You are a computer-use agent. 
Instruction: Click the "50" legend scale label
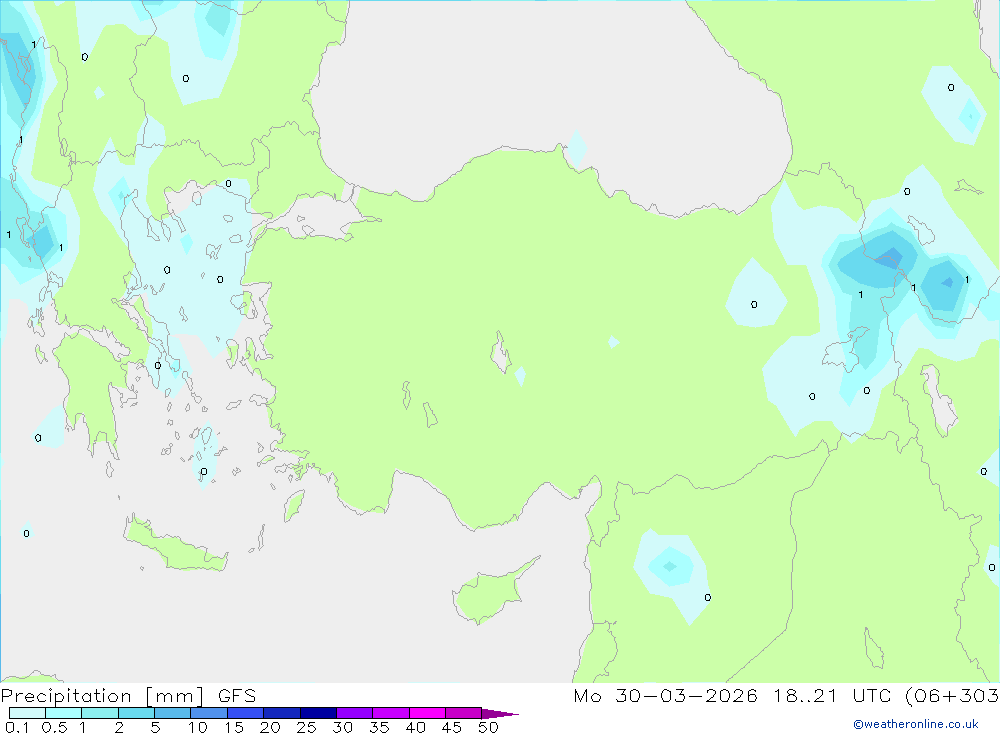pos(488,727)
